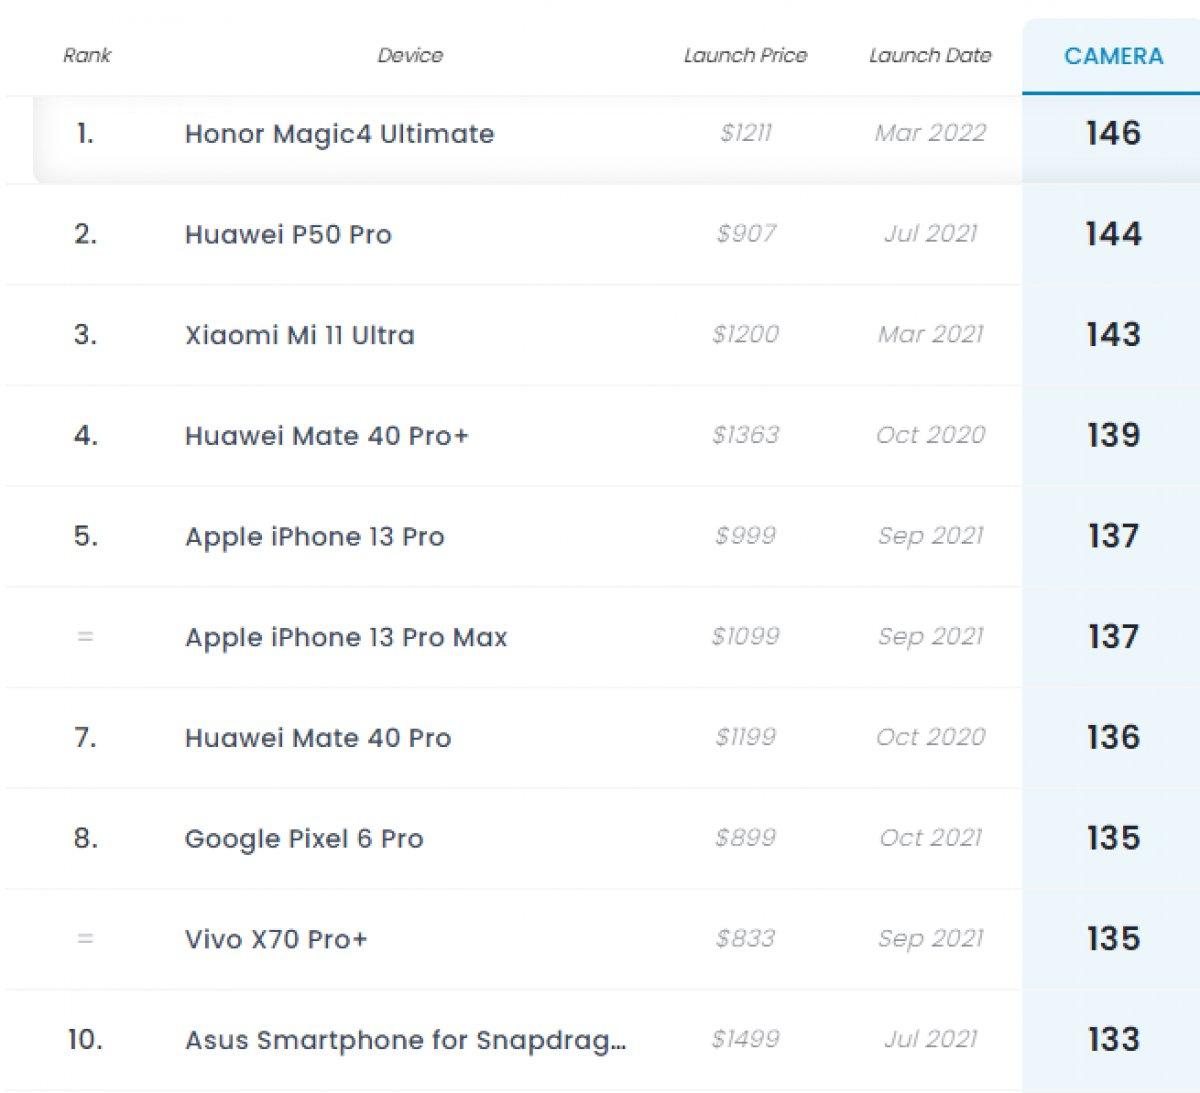Sort by Launch Date column header

pos(930,55)
